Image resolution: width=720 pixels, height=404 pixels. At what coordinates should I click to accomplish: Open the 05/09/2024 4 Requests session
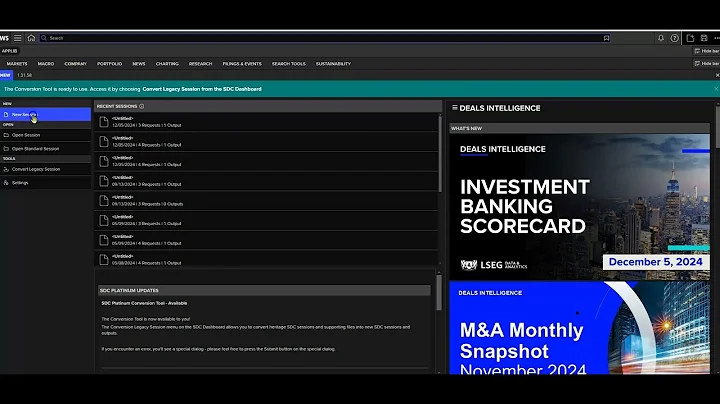coord(266,240)
